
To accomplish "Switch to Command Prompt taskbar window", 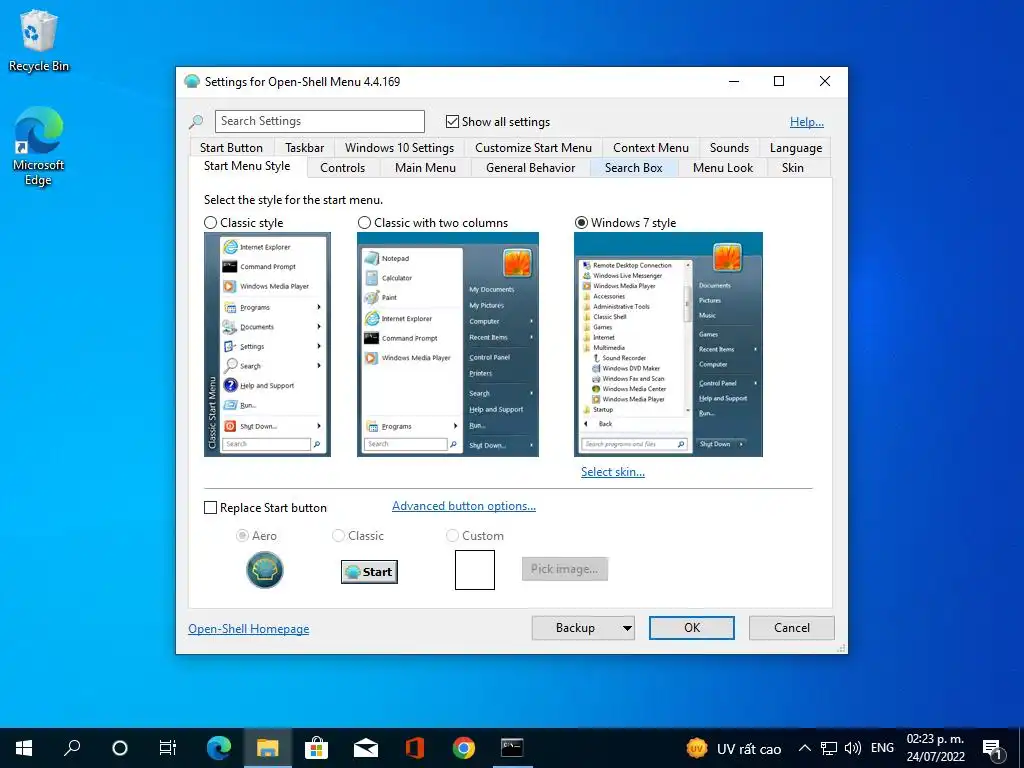I will tap(512, 748).
